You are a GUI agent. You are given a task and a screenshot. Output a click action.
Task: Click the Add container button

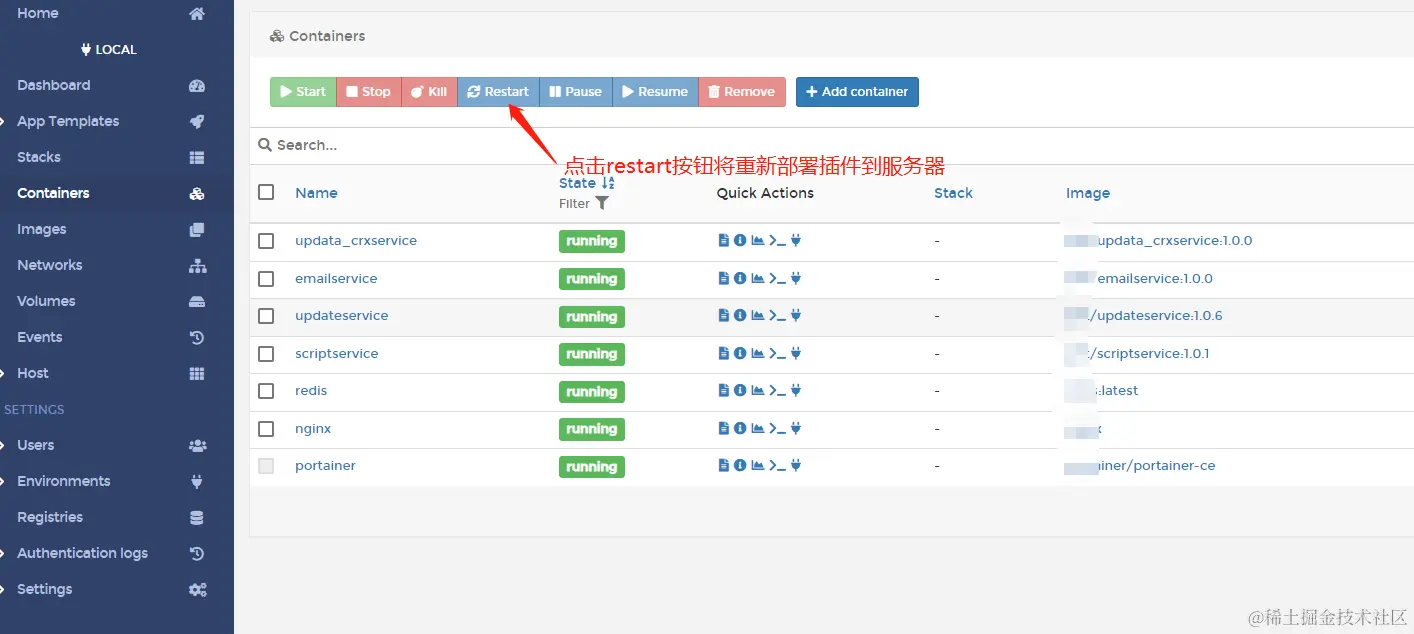coord(857,92)
